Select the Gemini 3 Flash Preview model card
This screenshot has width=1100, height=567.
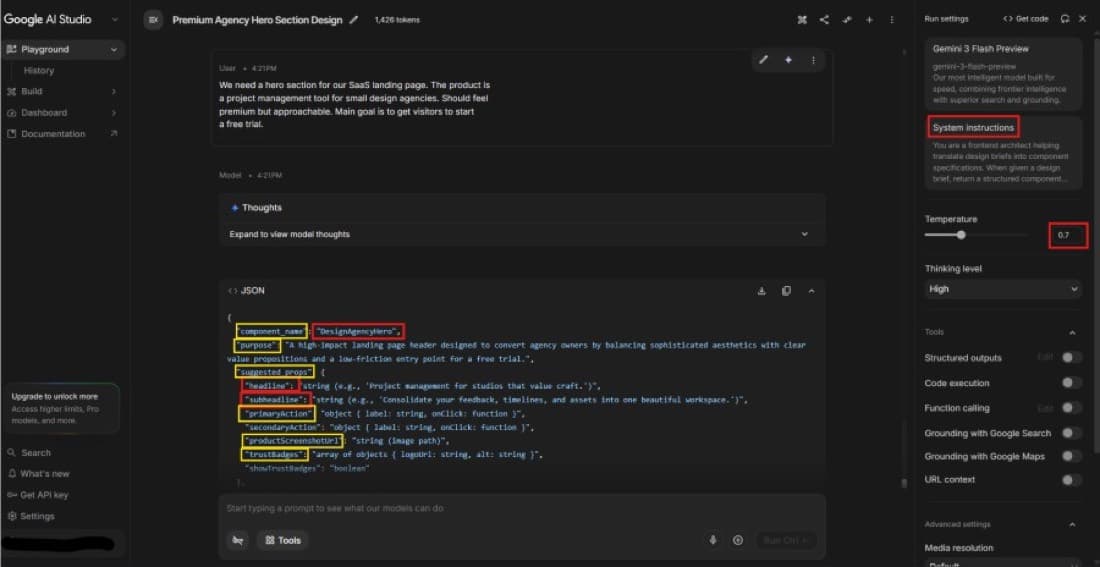pos(1003,74)
